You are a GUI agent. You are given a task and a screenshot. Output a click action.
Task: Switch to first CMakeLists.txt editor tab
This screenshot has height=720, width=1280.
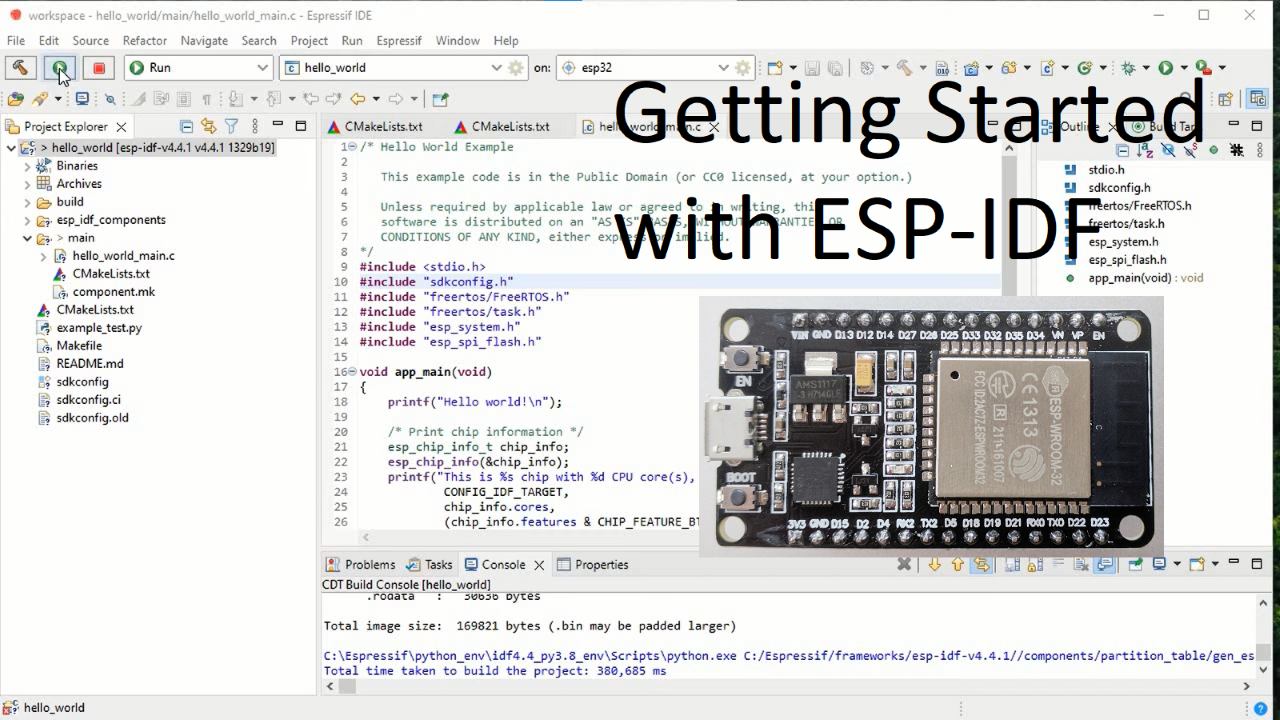coord(375,127)
